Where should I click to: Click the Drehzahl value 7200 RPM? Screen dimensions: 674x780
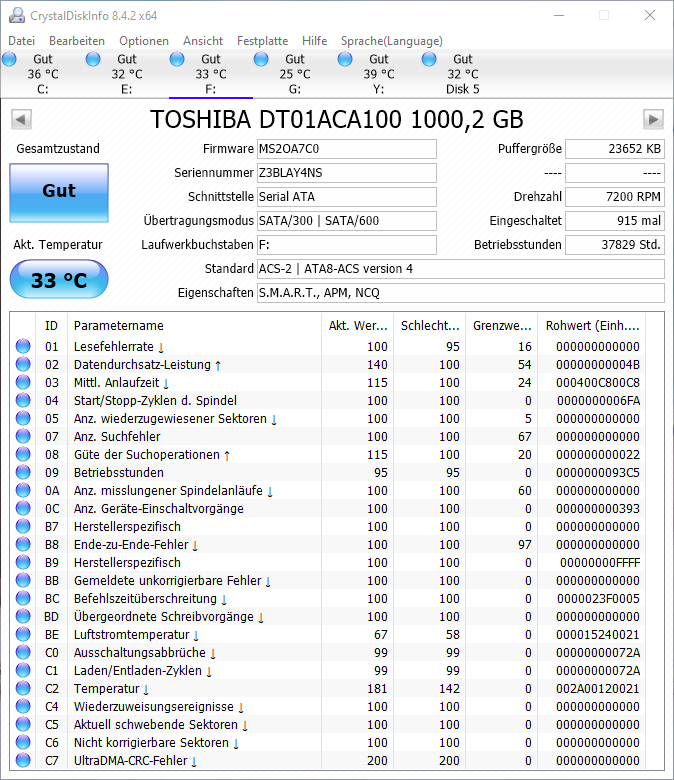[615, 196]
